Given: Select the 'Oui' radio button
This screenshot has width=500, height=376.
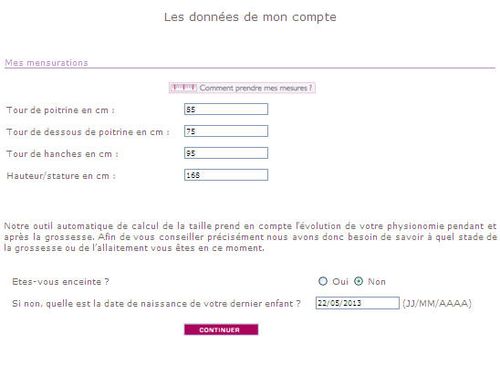Looking at the screenshot, I should tap(323, 281).
